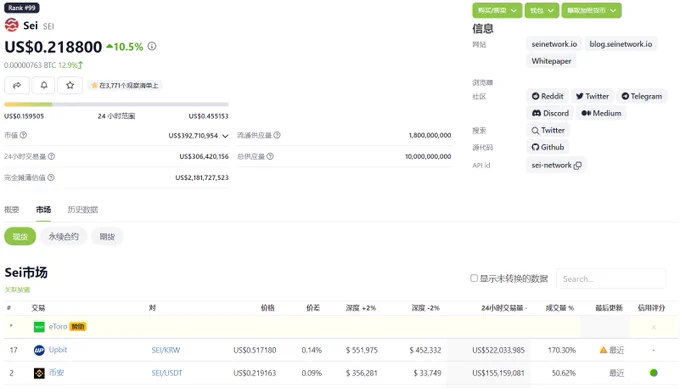Copy the sei-network API id
Screen dimensions: 680x388
[578, 166]
